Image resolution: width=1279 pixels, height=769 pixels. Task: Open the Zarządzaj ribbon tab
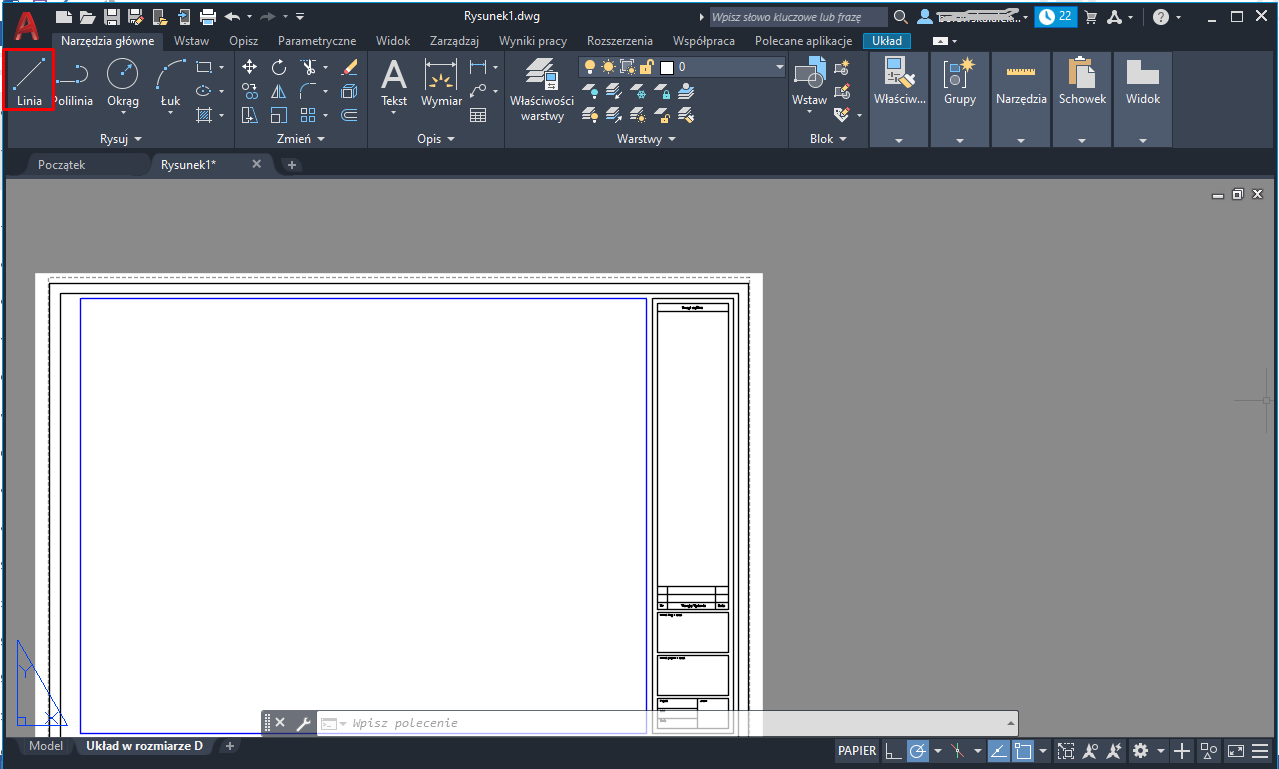coord(454,41)
